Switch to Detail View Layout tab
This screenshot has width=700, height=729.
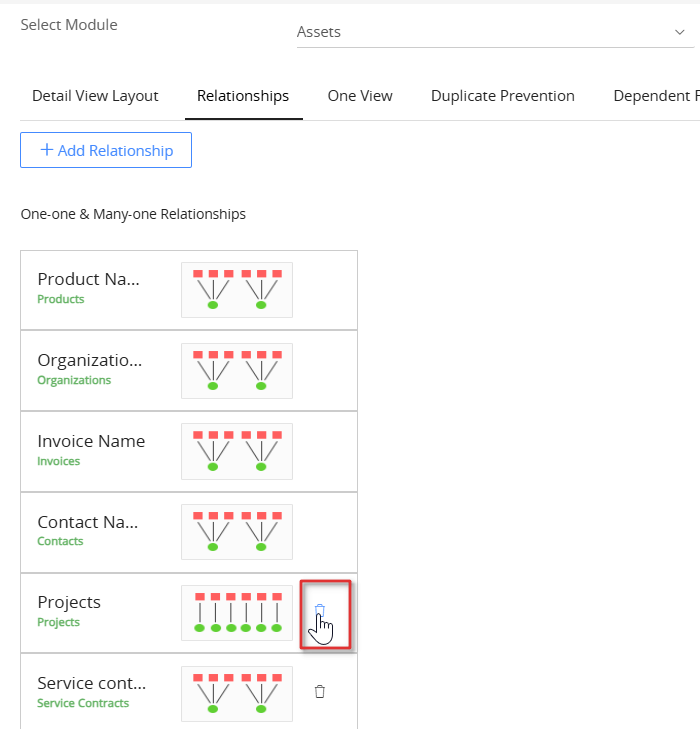pyautogui.click(x=95, y=96)
